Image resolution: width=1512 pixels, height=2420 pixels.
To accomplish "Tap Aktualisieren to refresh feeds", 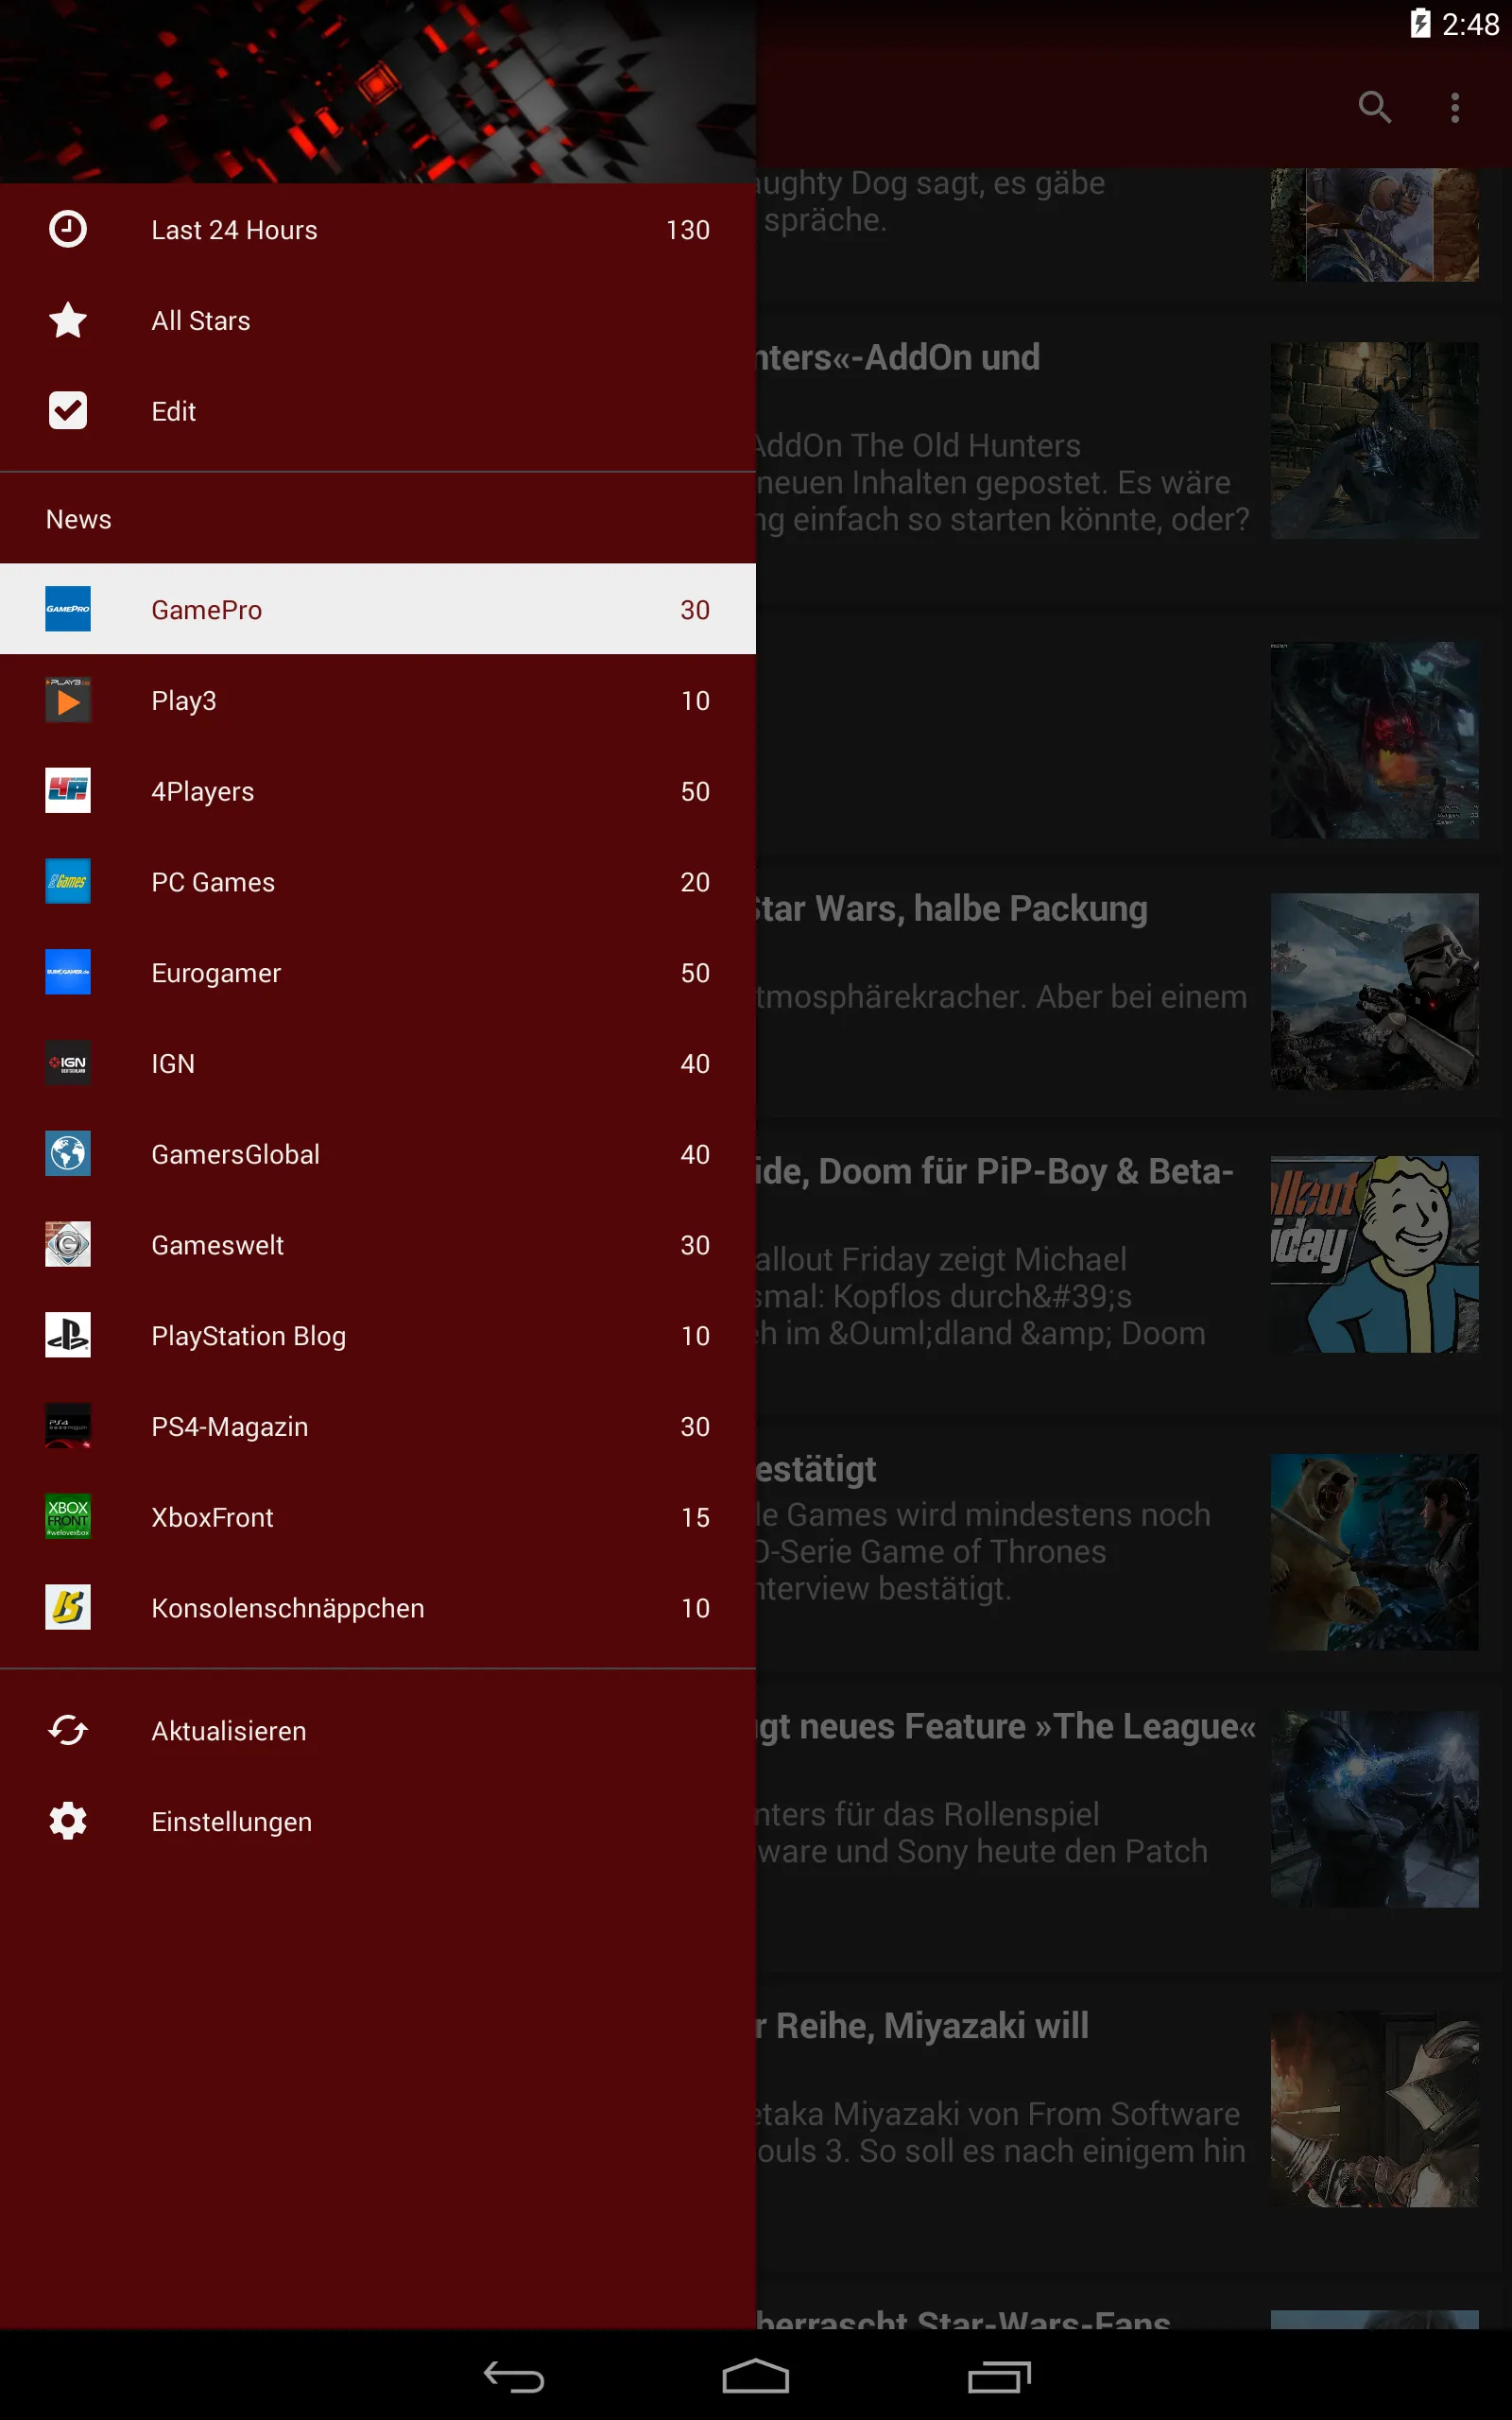I will point(378,1730).
